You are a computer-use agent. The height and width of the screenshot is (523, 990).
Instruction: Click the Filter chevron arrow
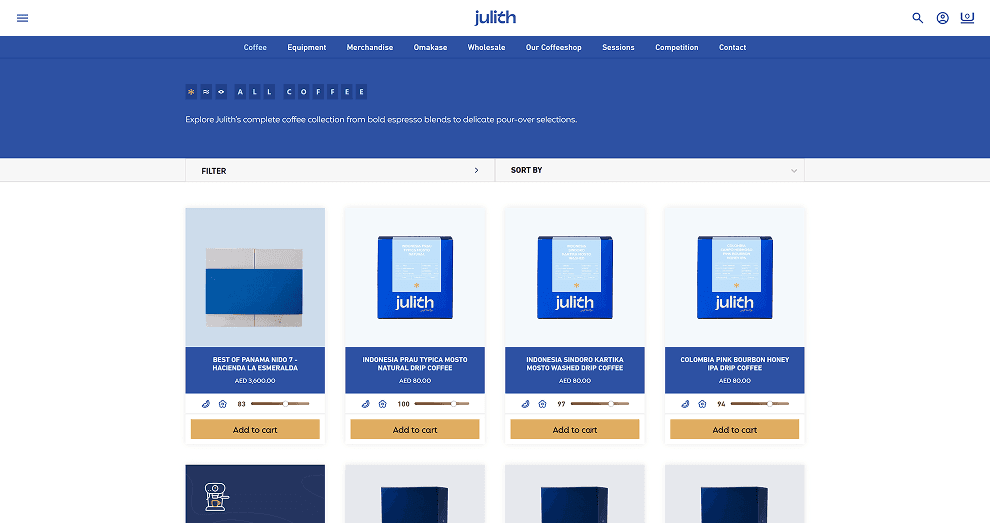click(x=476, y=171)
